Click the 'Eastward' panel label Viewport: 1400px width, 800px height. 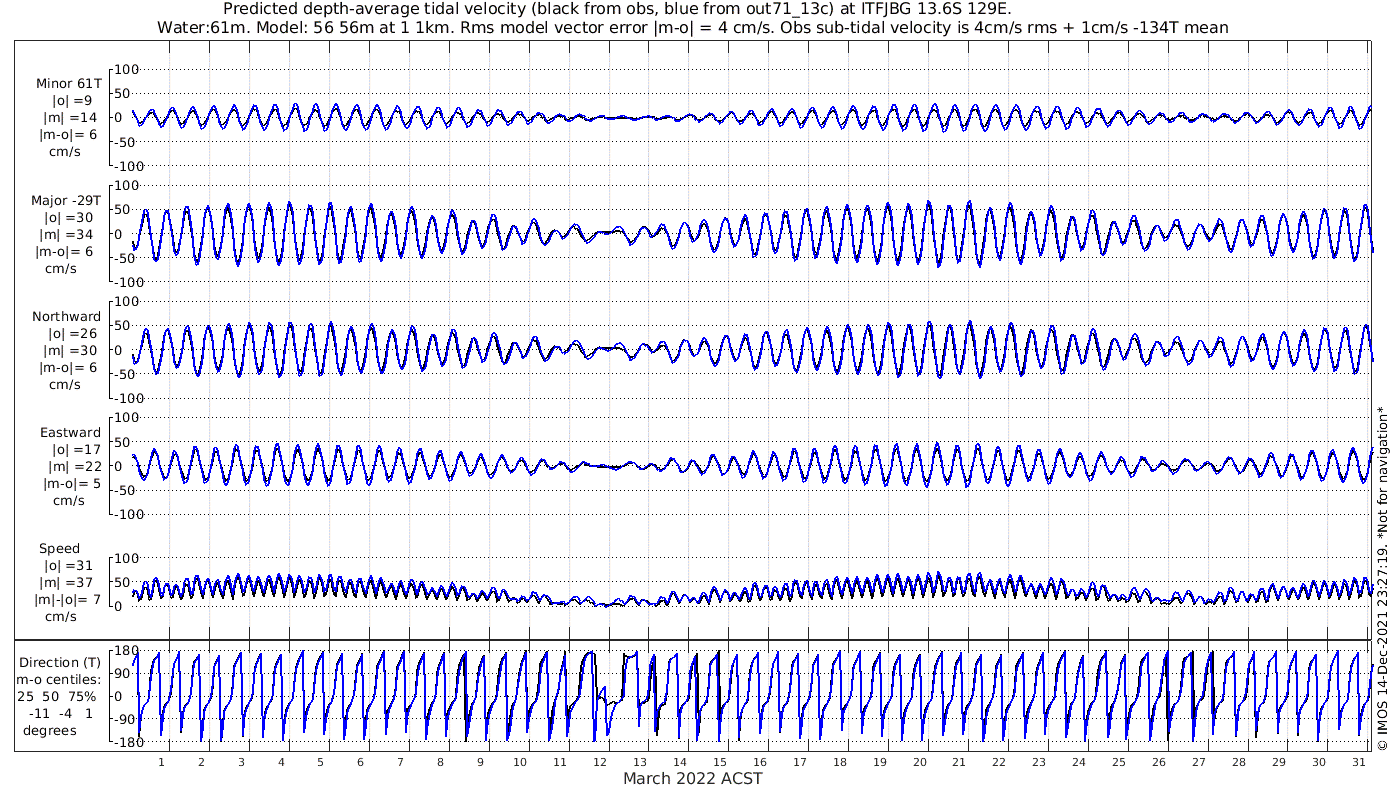[x=70, y=433]
